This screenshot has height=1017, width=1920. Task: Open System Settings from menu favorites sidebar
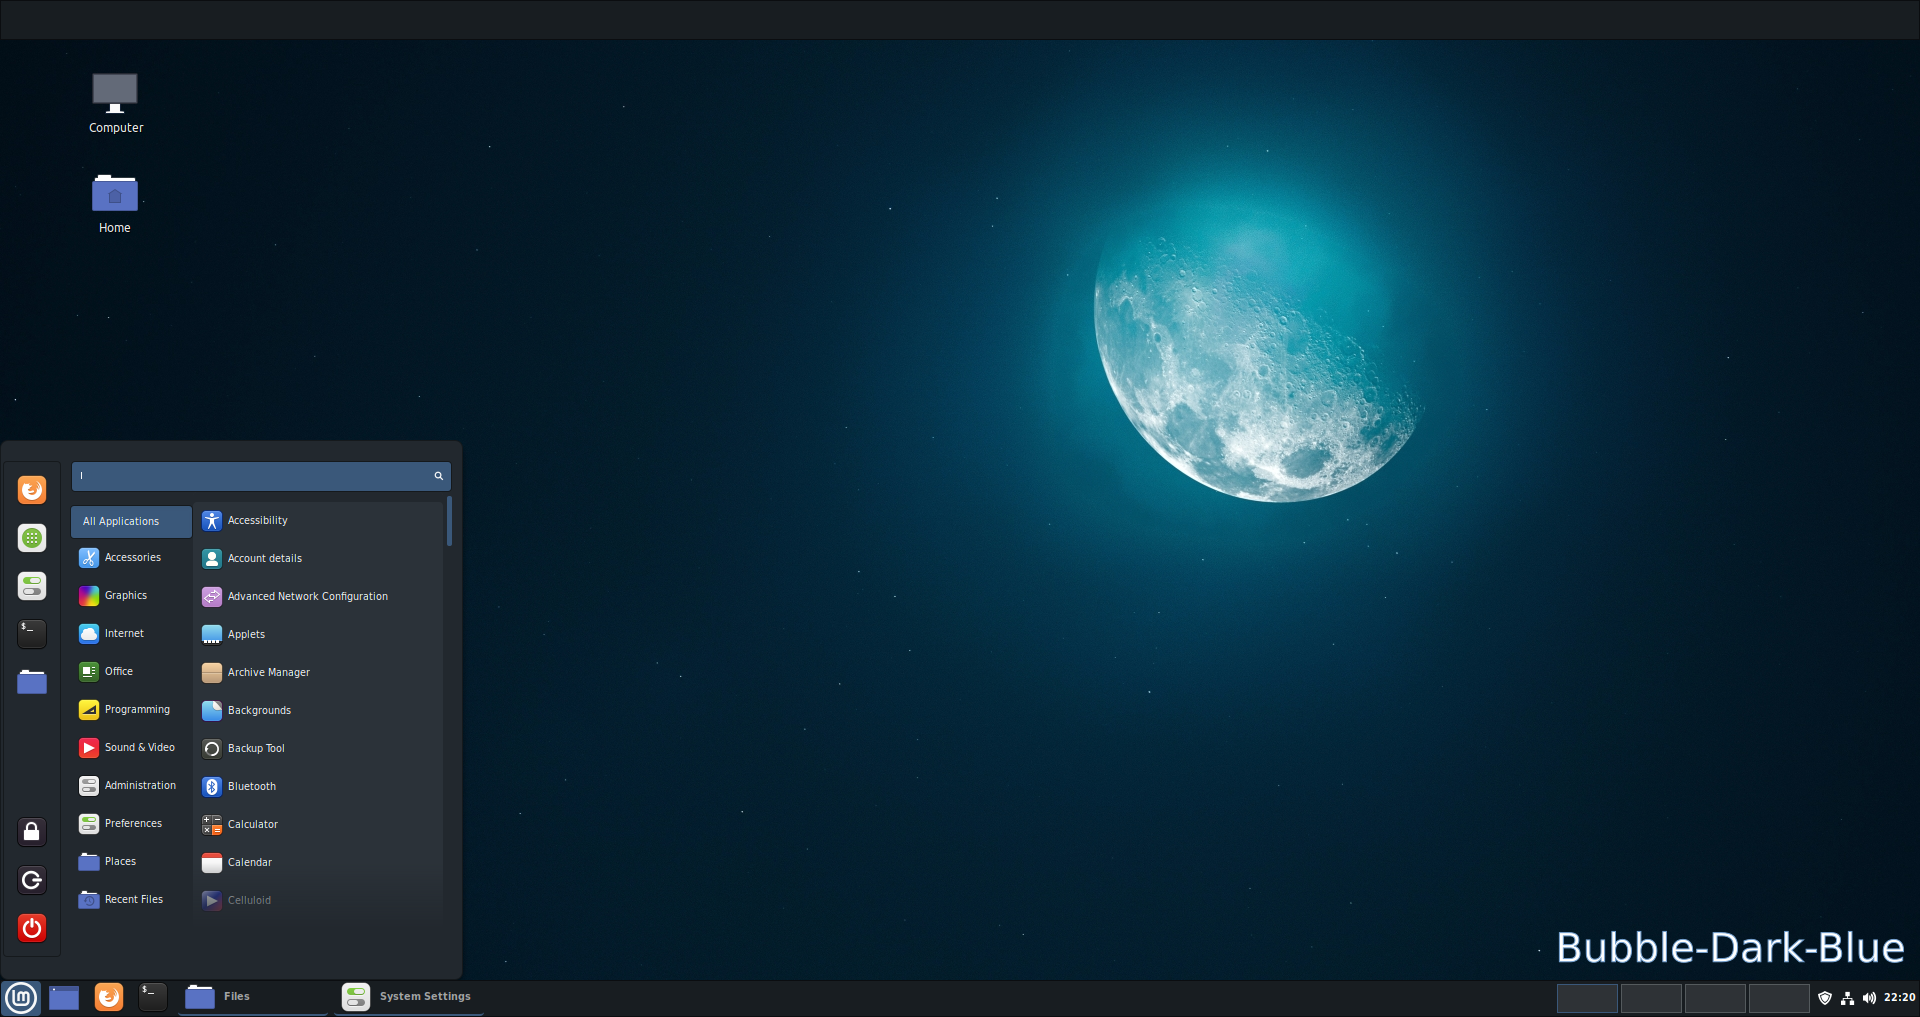(32, 586)
